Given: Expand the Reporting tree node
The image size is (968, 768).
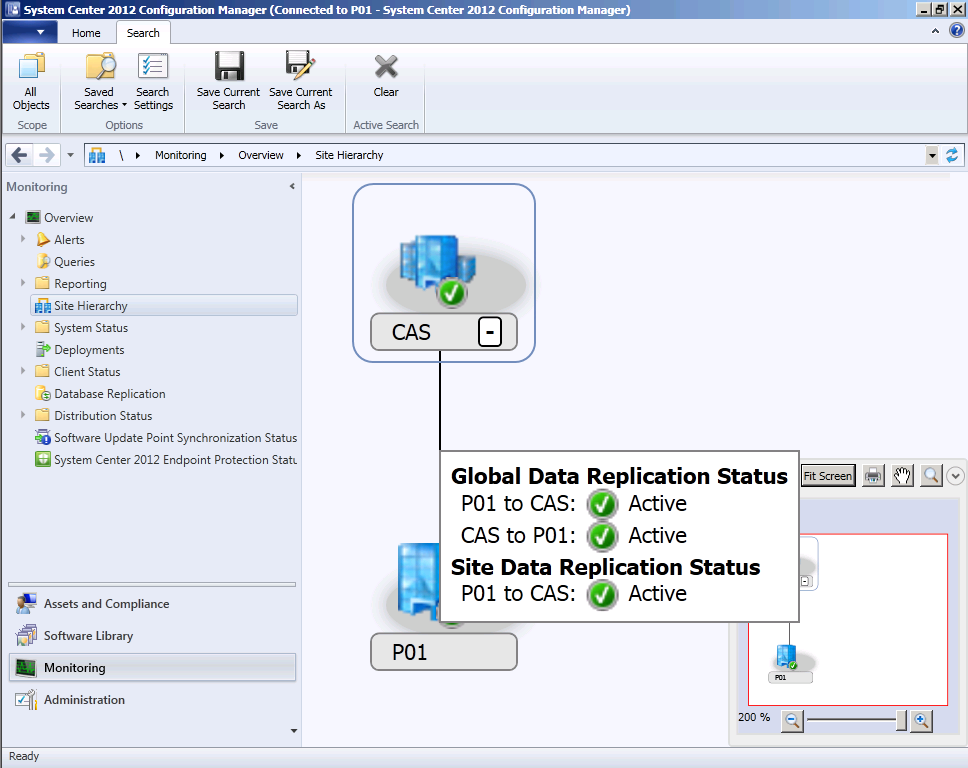Looking at the screenshot, I should point(23,283).
